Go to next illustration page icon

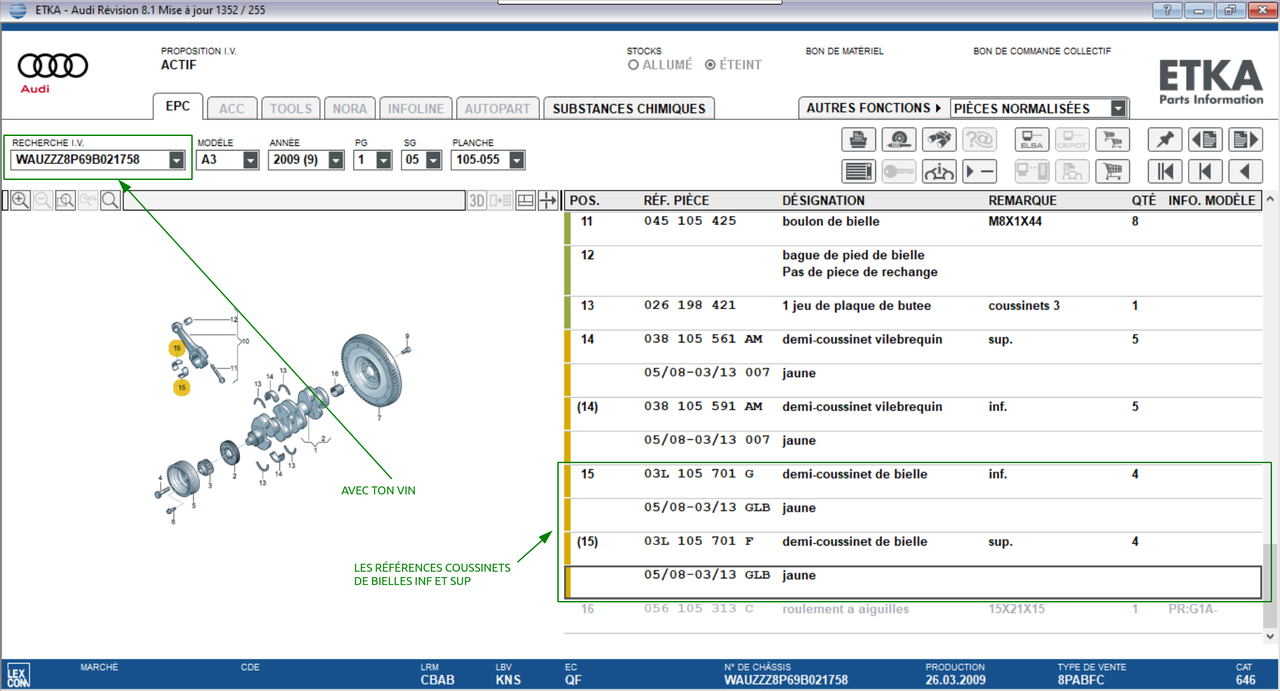coord(1245,140)
